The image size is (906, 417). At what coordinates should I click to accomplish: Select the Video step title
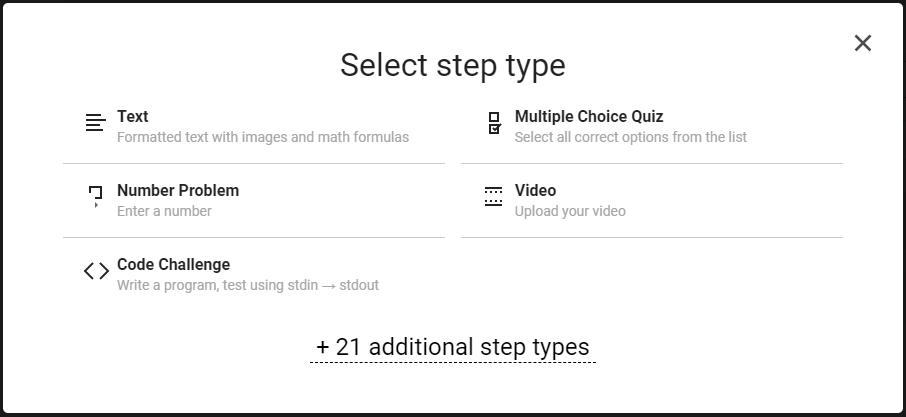[535, 191]
